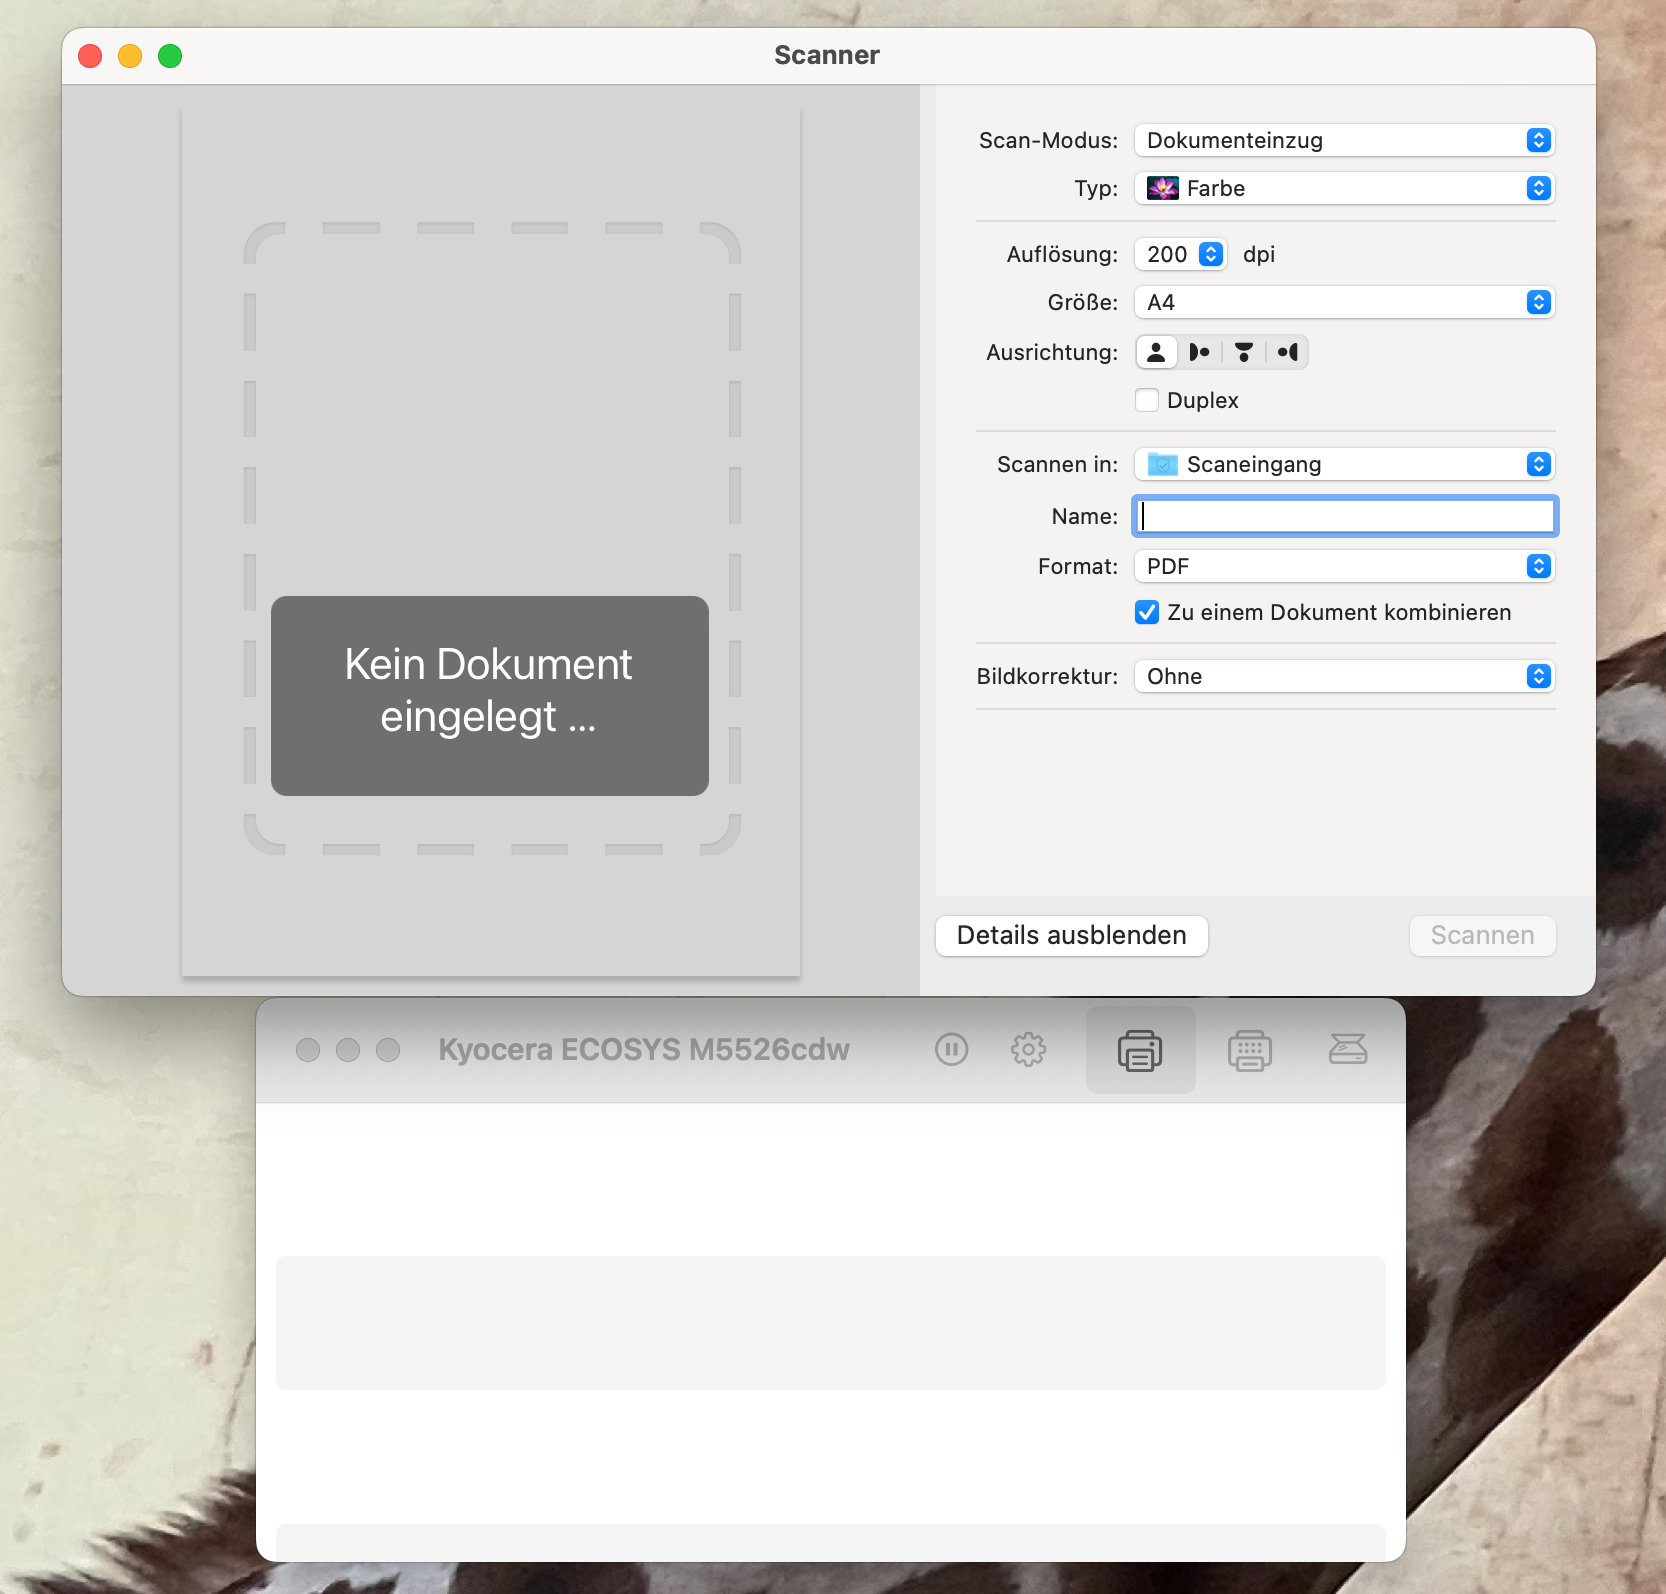The image size is (1666, 1594).
Task: Open the Bildkorrektur dropdown
Action: (x=1344, y=676)
